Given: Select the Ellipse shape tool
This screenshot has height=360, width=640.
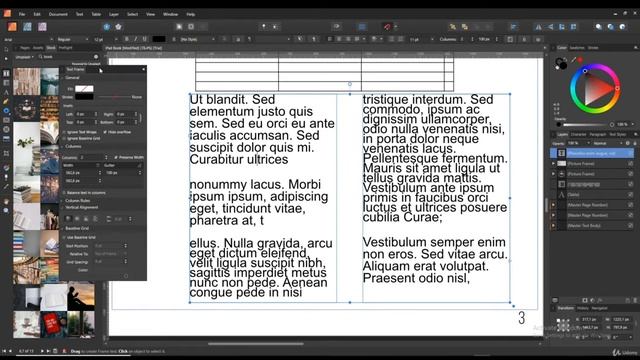Looking at the screenshot, I should click(x=6, y=111).
